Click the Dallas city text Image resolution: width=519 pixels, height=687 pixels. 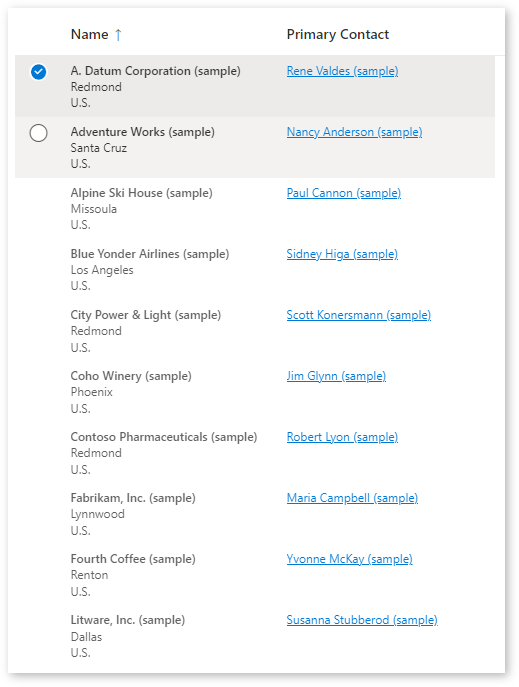86,637
